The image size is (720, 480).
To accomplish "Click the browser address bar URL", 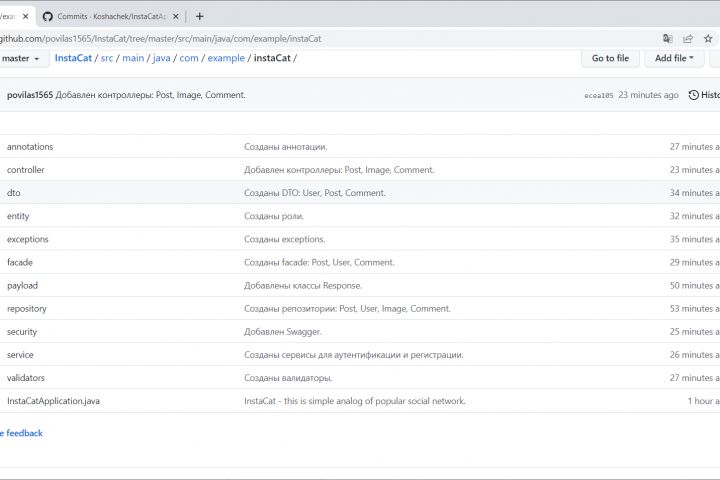I will pos(160,38).
